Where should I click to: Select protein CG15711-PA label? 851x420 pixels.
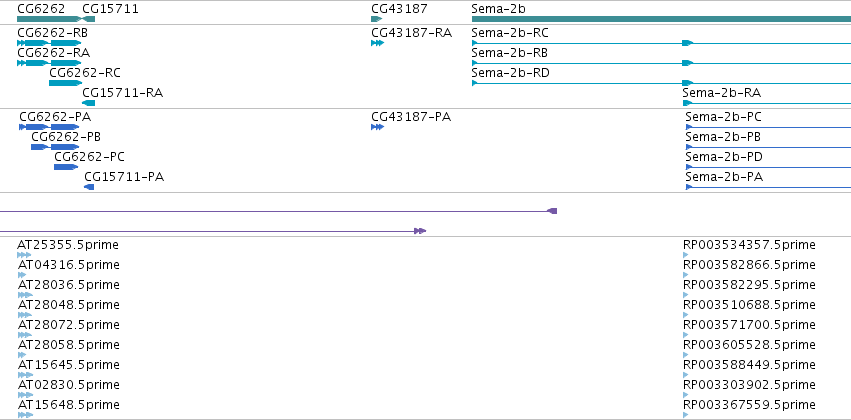click(x=124, y=177)
